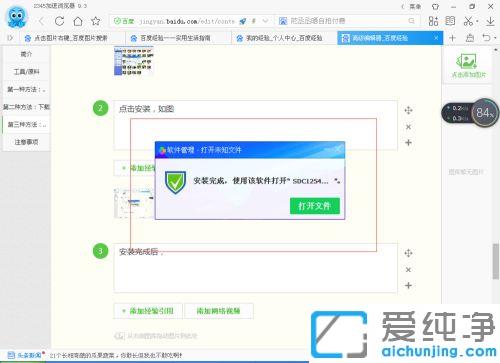The height and width of the screenshot is (363, 500).
Task: Toggle the sidebar icon left of tabs
Action: [10, 38]
